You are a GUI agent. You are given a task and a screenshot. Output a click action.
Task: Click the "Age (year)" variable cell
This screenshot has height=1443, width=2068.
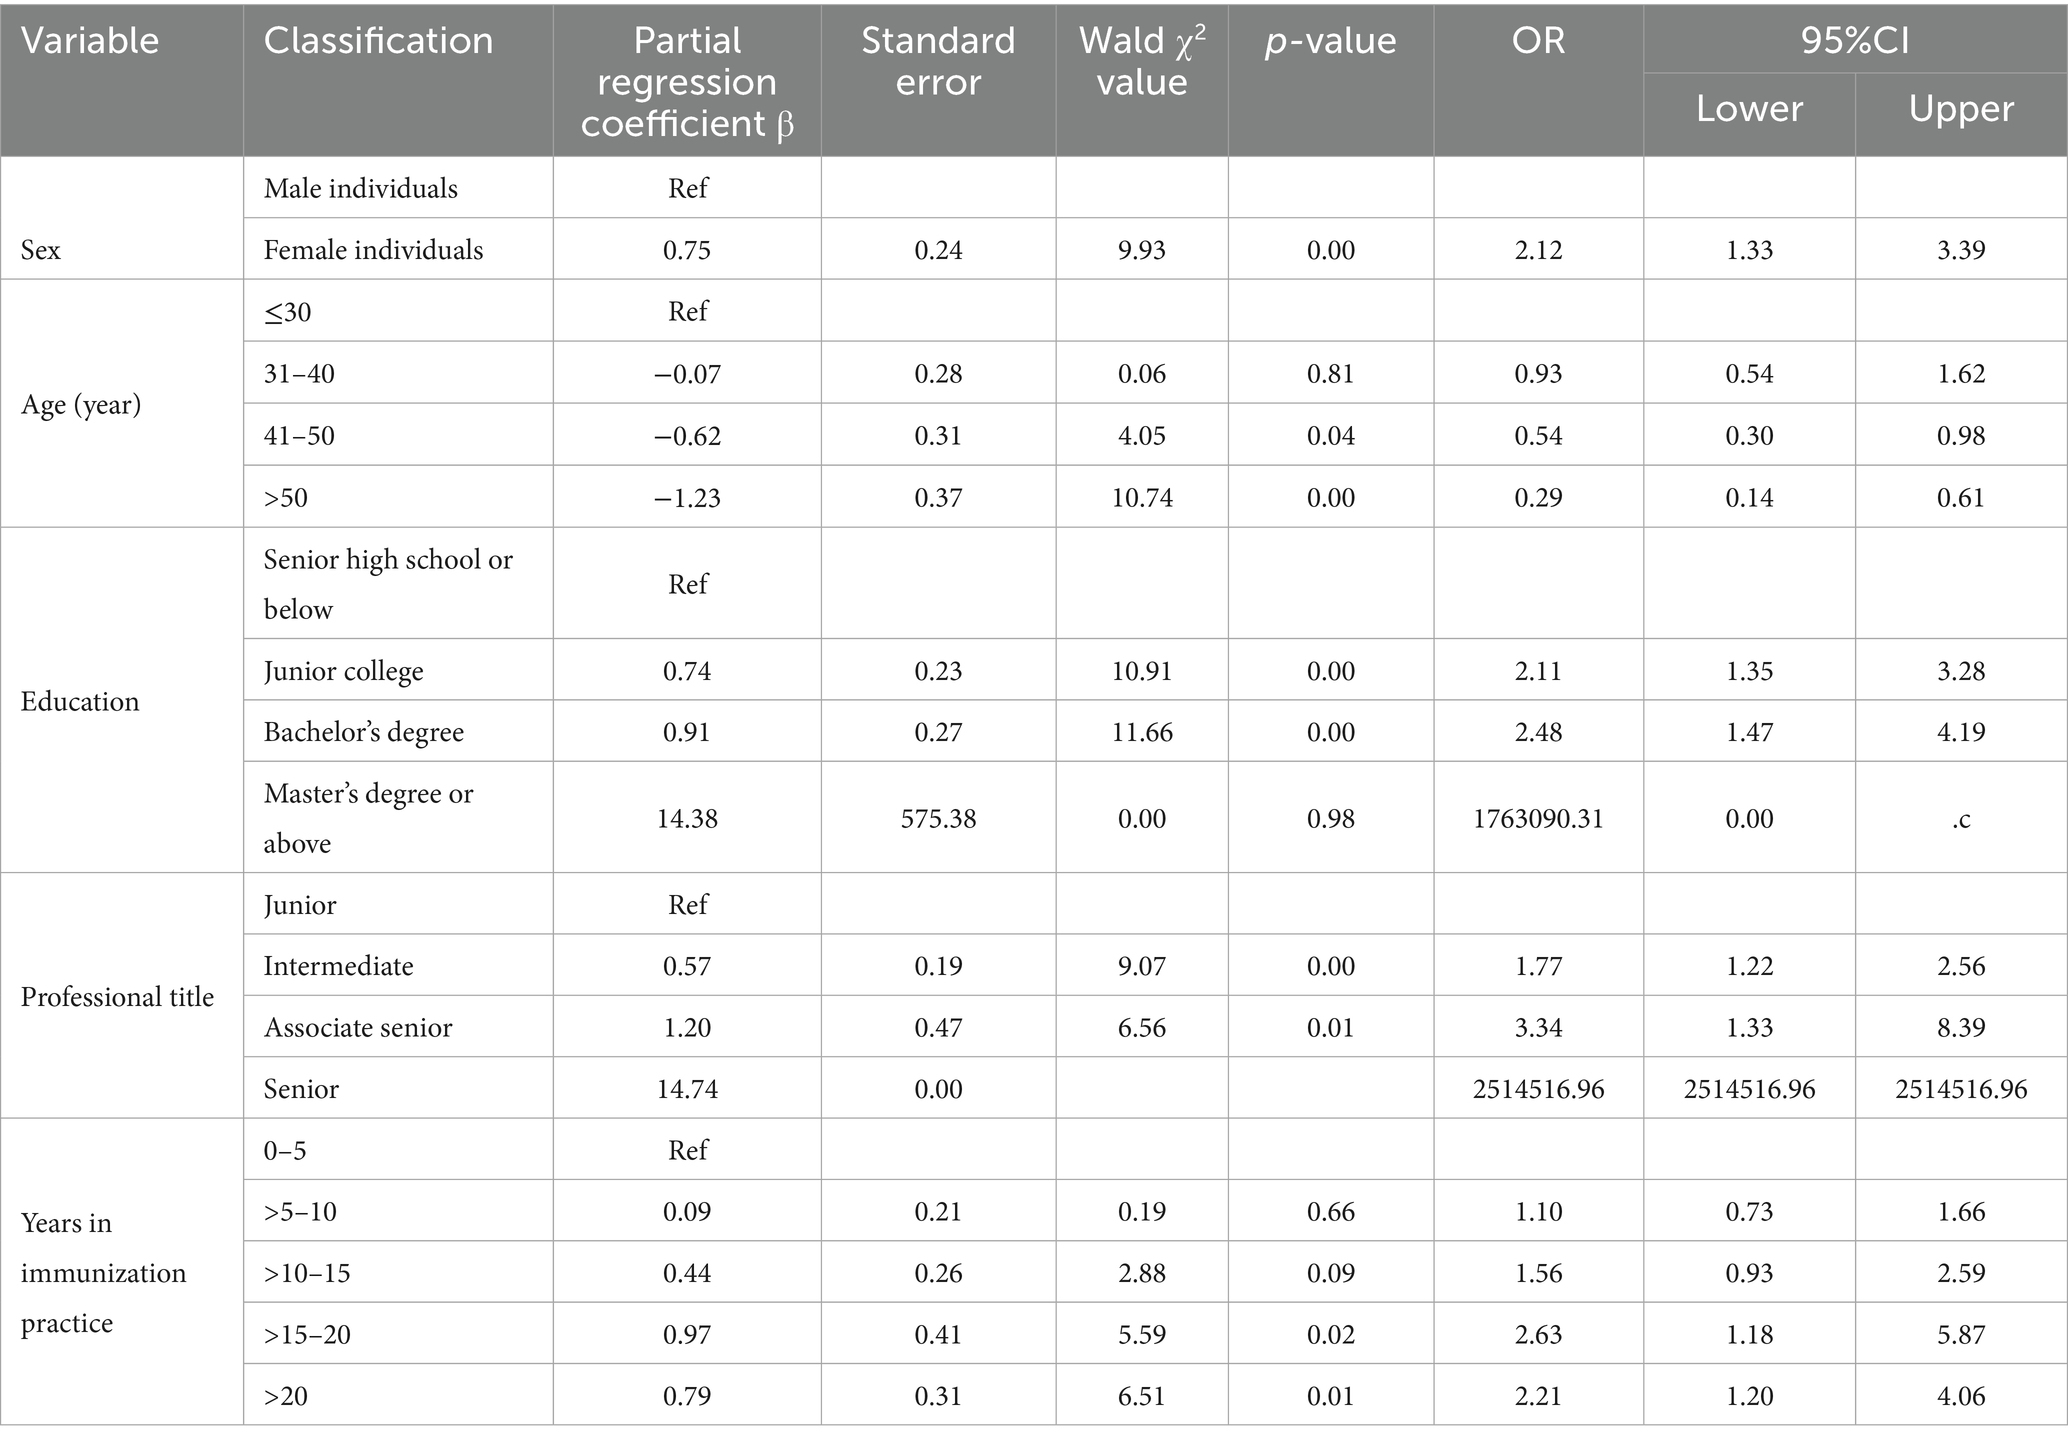(81, 405)
